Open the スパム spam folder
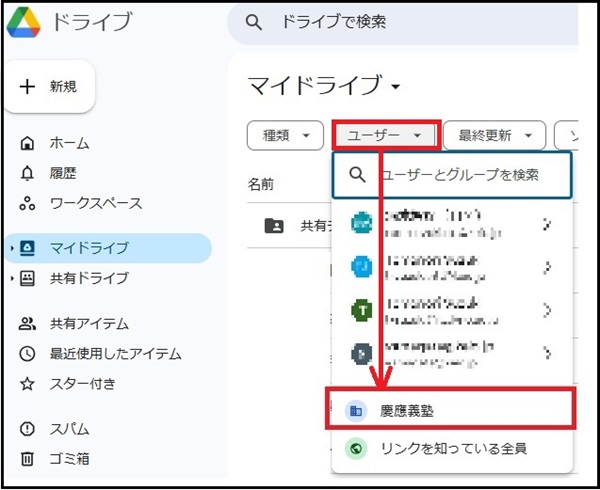 (69, 429)
